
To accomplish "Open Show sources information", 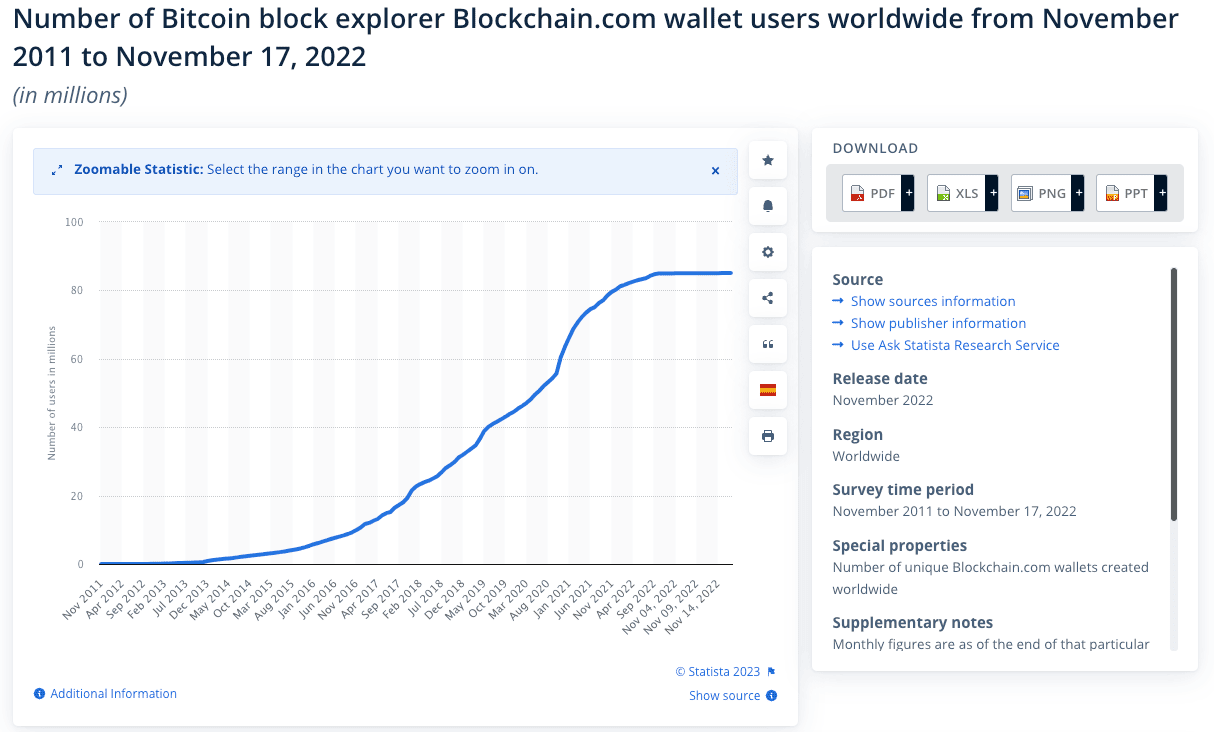I will (933, 301).
